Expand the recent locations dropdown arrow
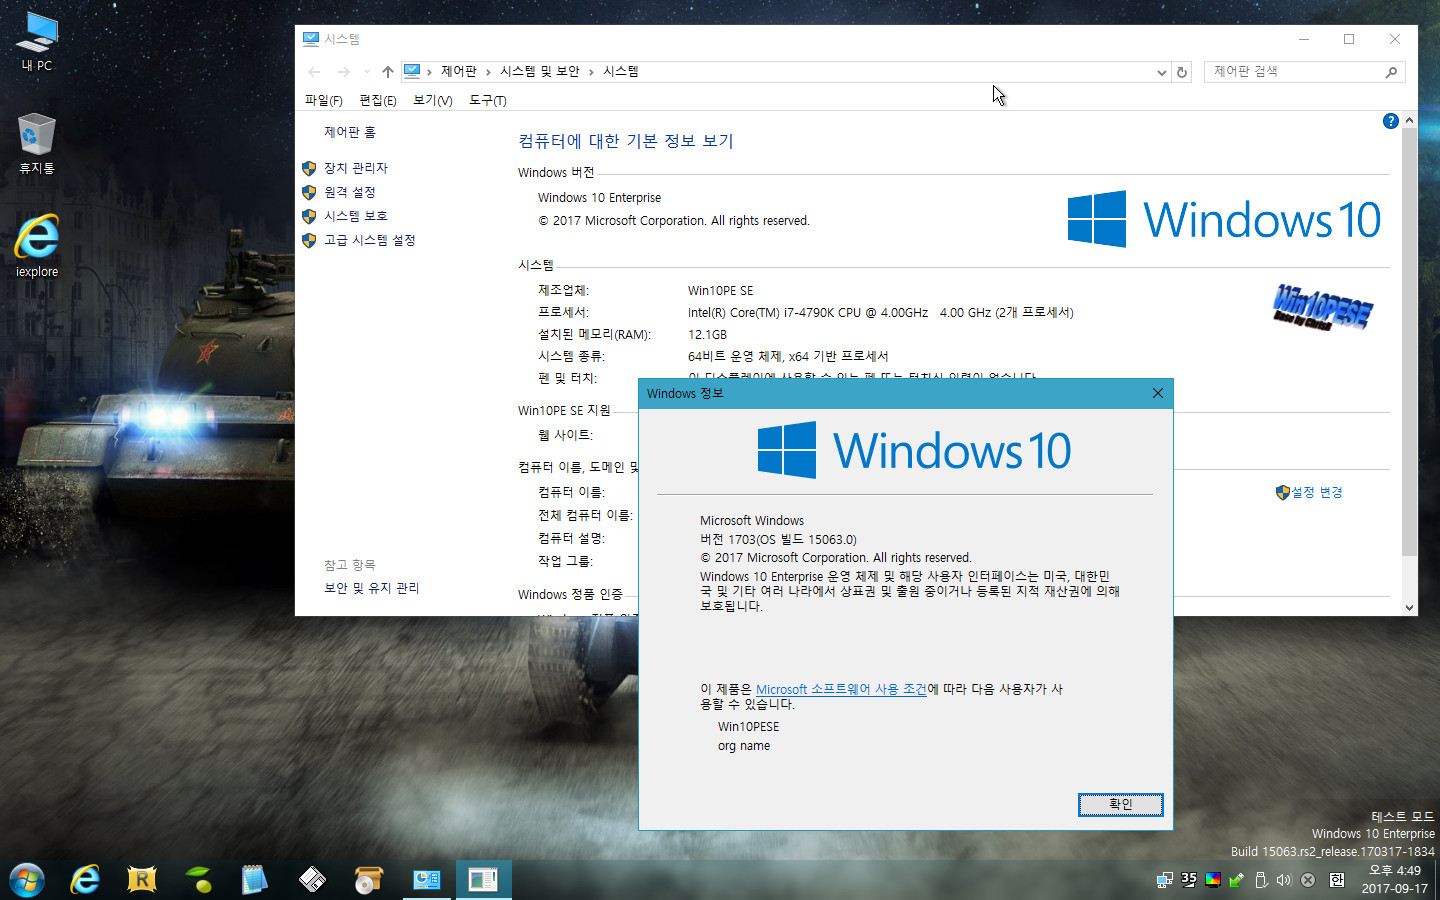The image size is (1440, 900). tap(367, 72)
